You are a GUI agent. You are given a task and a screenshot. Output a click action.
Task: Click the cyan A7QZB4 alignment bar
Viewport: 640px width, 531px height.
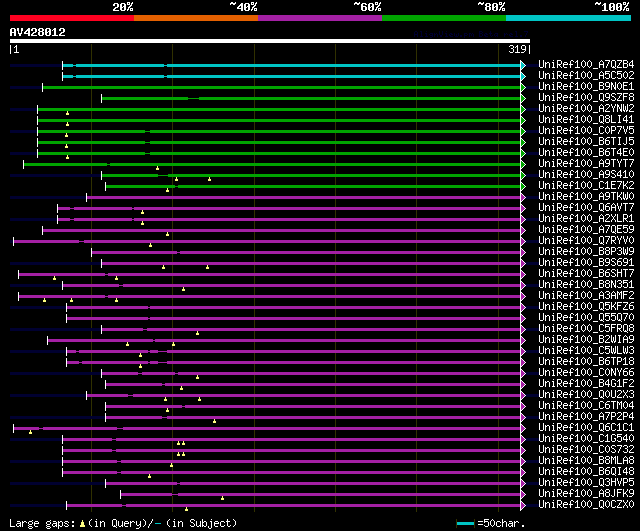[x=291, y=65]
